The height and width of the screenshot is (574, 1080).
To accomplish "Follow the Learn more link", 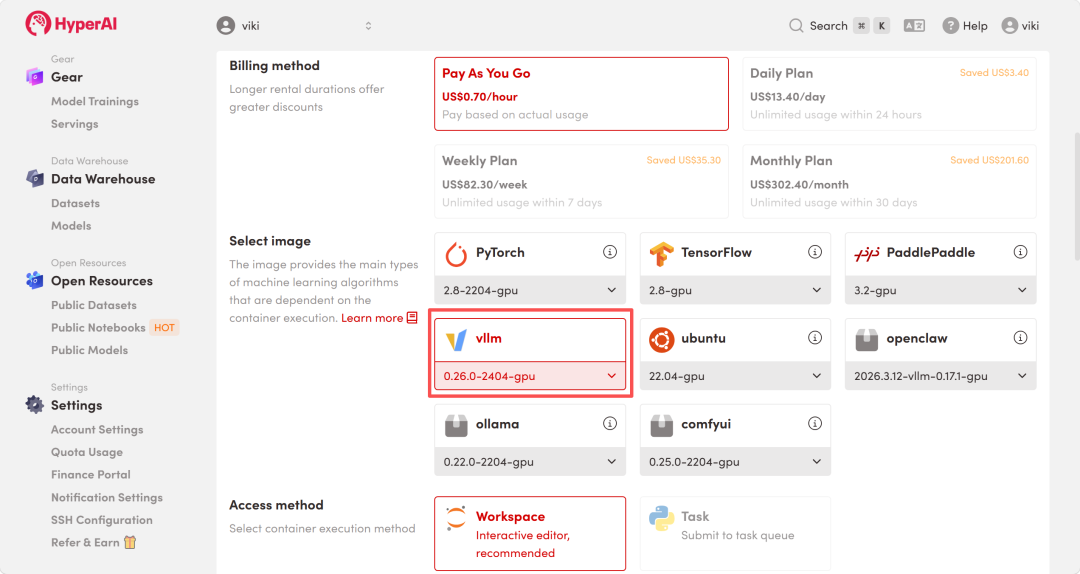I will pos(372,318).
